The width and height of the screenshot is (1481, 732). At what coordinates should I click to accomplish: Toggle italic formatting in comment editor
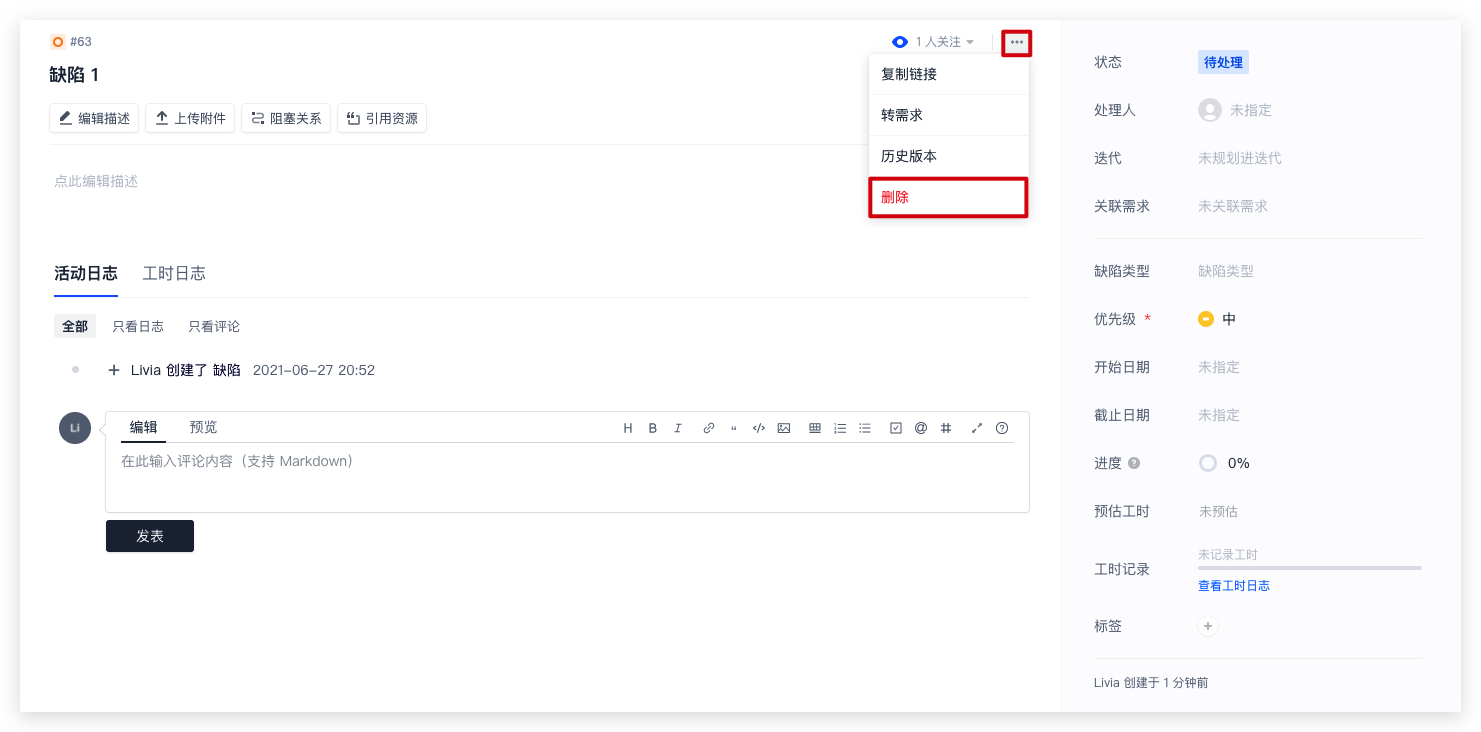pos(678,428)
